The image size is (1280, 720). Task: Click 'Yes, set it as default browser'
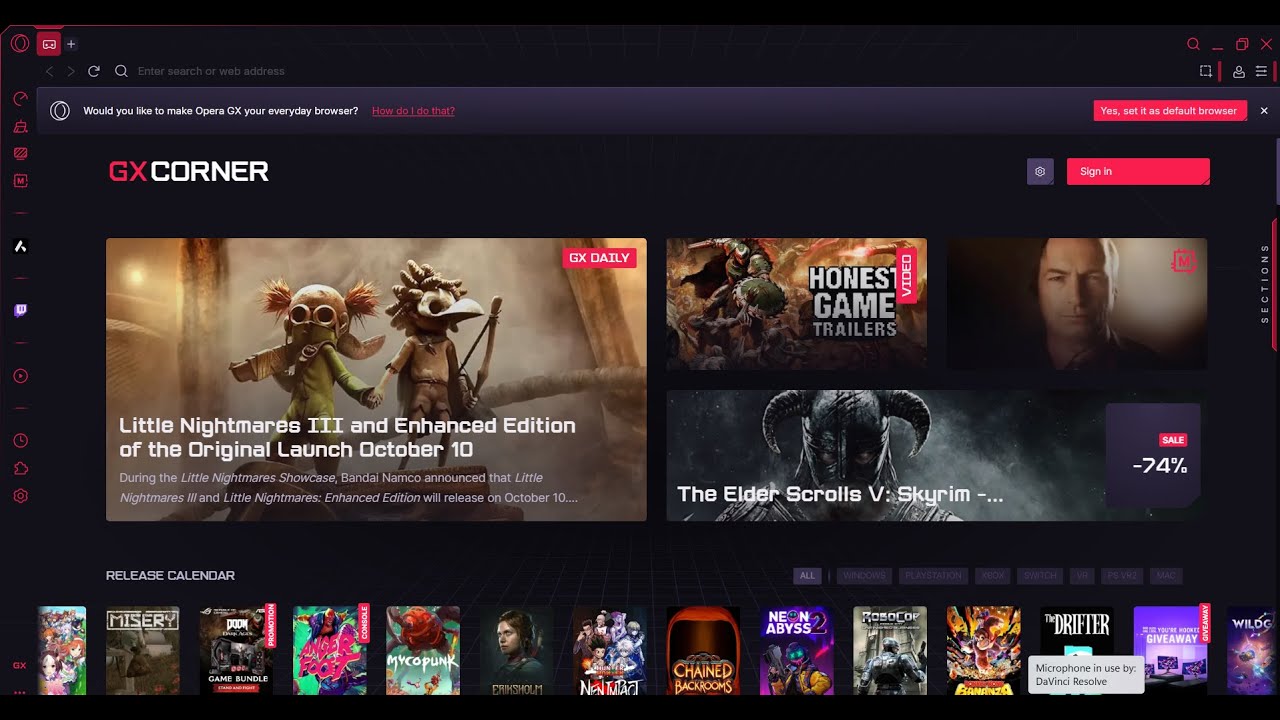[x=1170, y=111]
